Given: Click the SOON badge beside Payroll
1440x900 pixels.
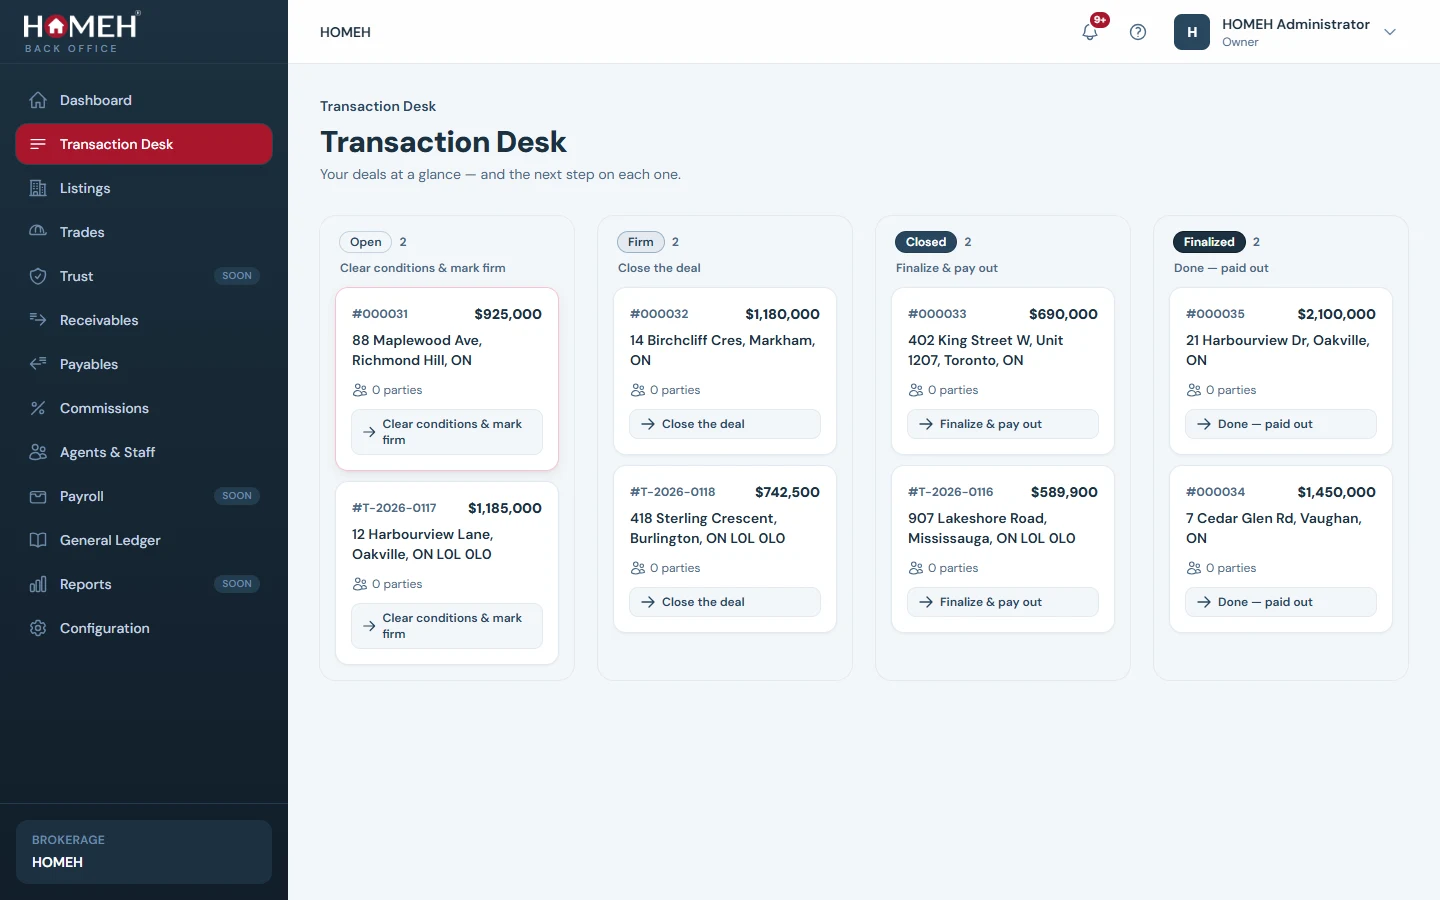Looking at the screenshot, I should pyautogui.click(x=237, y=496).
